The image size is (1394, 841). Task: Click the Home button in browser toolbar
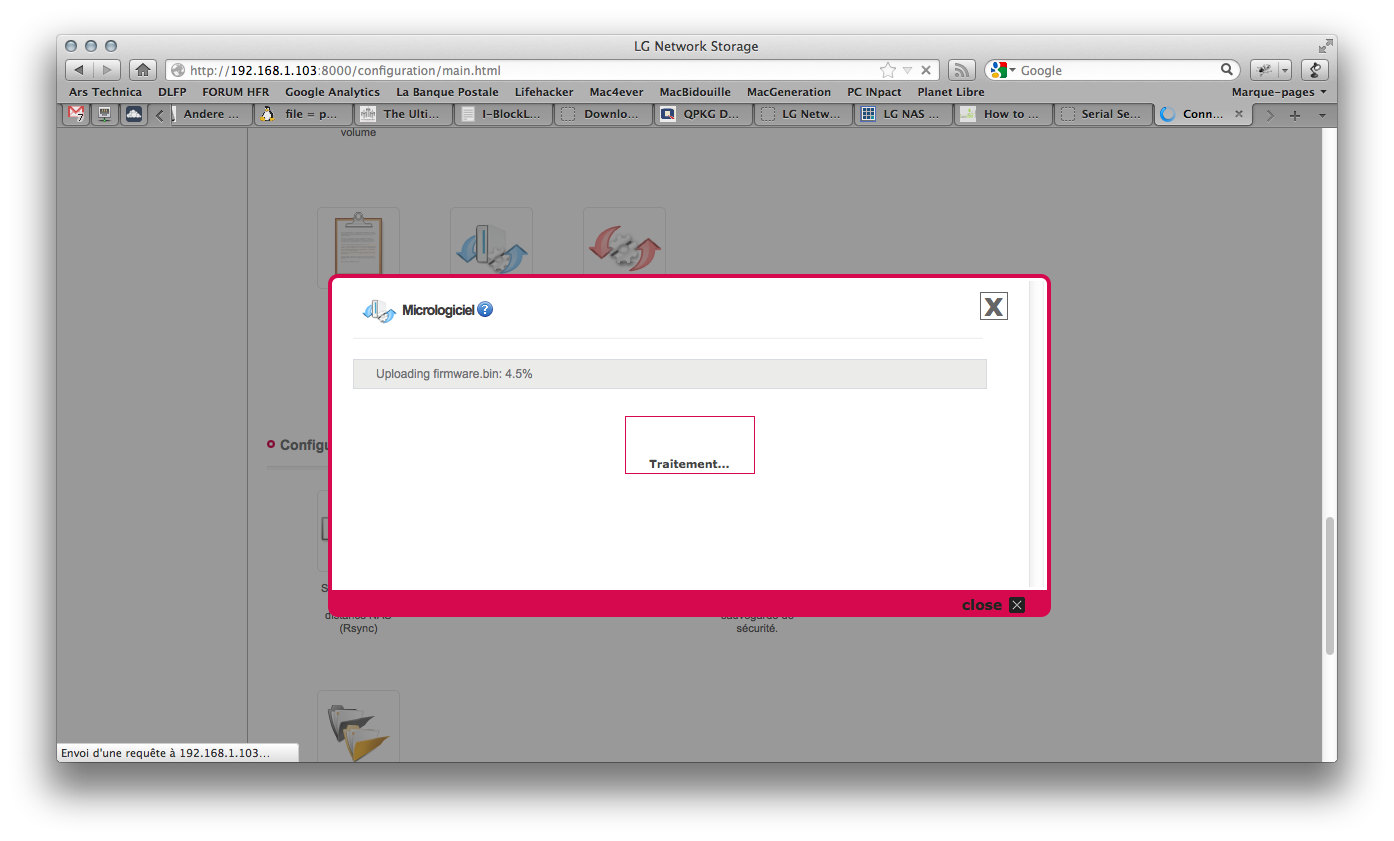143,70
